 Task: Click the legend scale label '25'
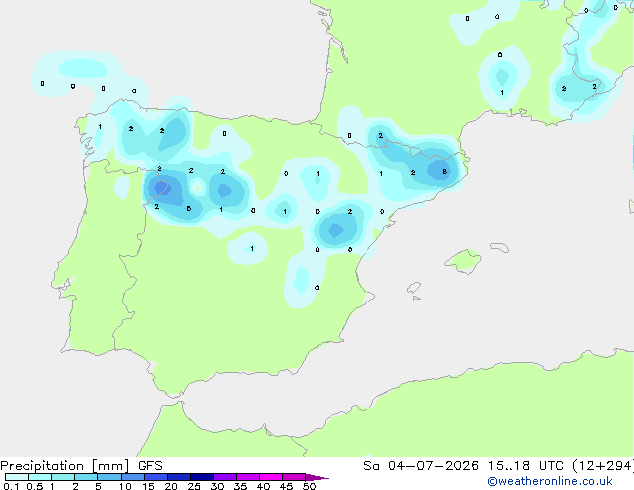[x=194, y=486]
